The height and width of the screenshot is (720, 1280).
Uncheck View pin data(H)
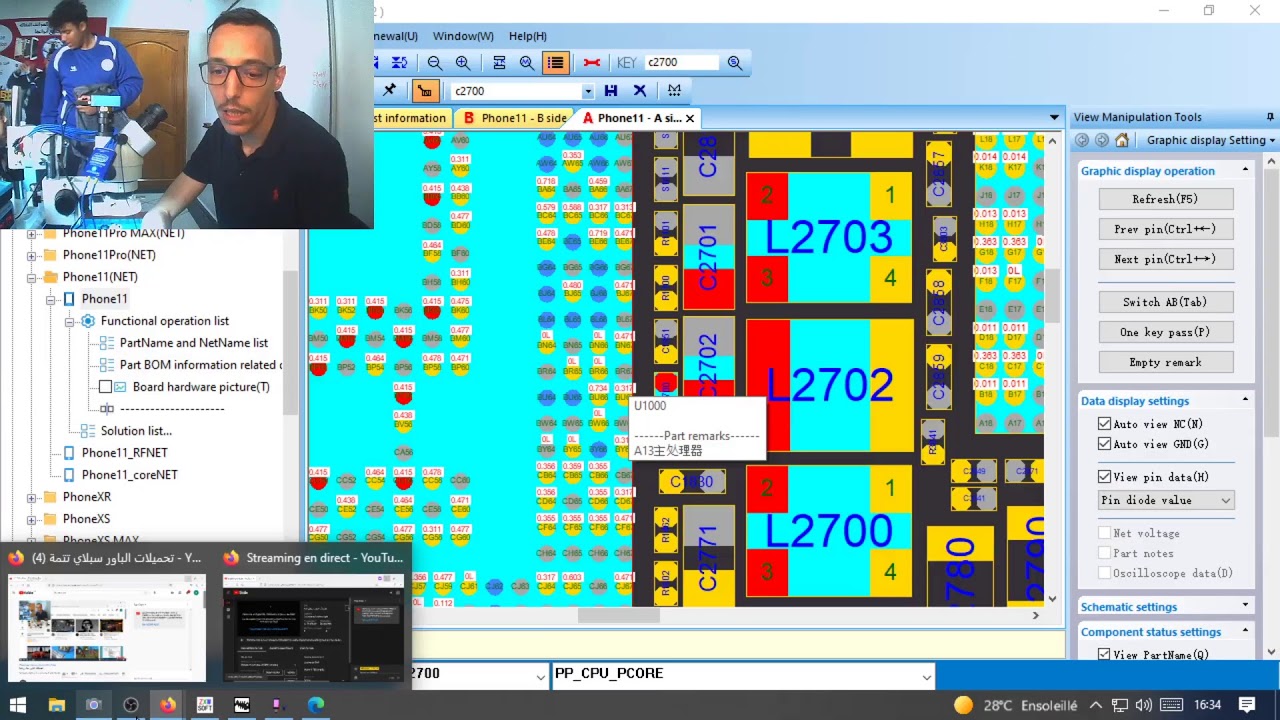(1104, 477)
